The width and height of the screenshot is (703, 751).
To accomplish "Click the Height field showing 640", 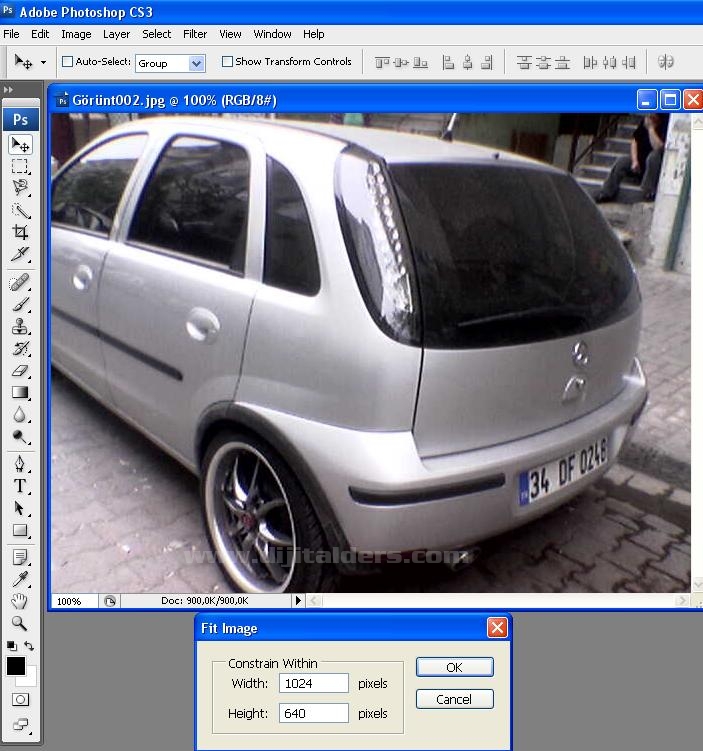I will click(x=314, y=713).
